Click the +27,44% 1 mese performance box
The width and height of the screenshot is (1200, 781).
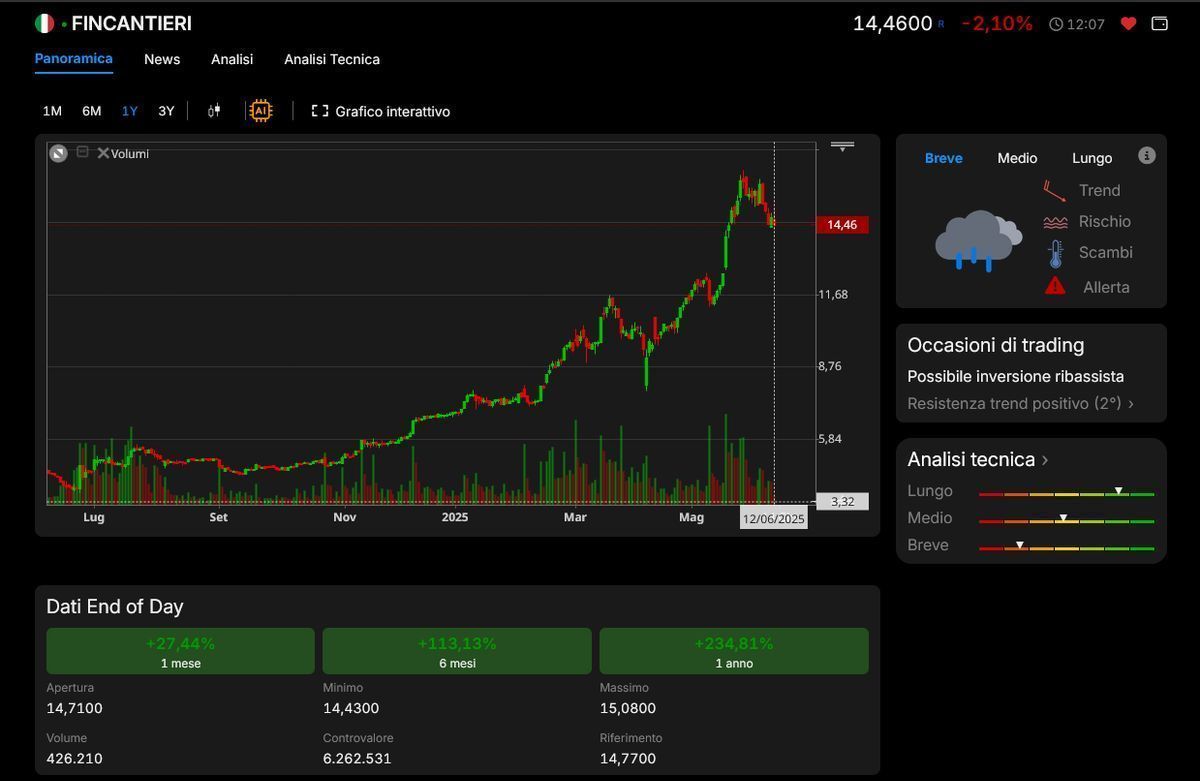coord(180,651)
